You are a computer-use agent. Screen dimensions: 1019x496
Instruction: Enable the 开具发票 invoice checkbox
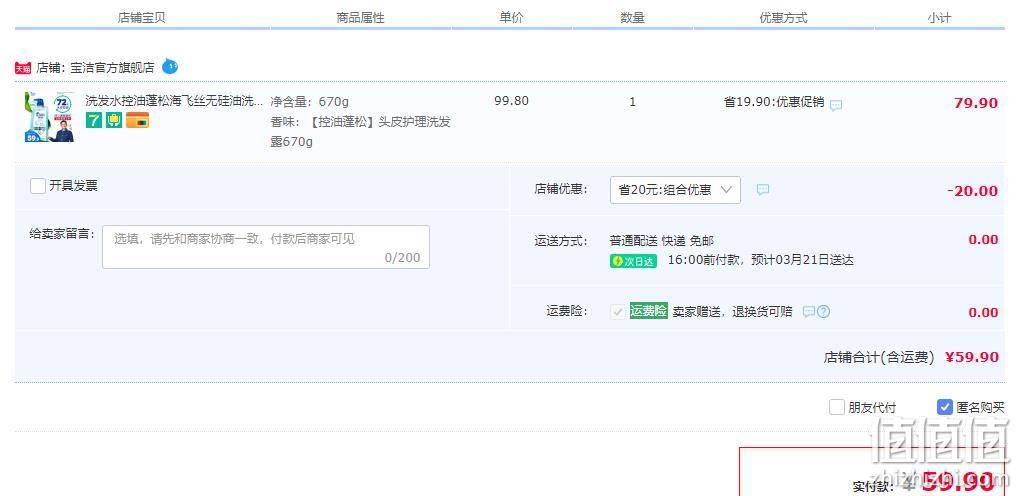(38, 186)
